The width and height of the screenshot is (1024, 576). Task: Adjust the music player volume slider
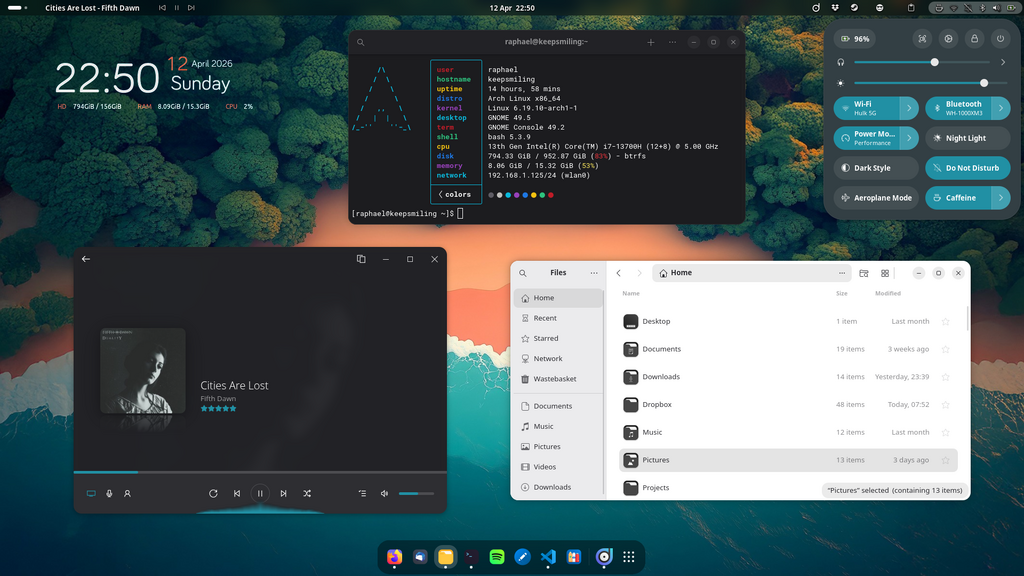pyautogui.click(x=416, y=494)
